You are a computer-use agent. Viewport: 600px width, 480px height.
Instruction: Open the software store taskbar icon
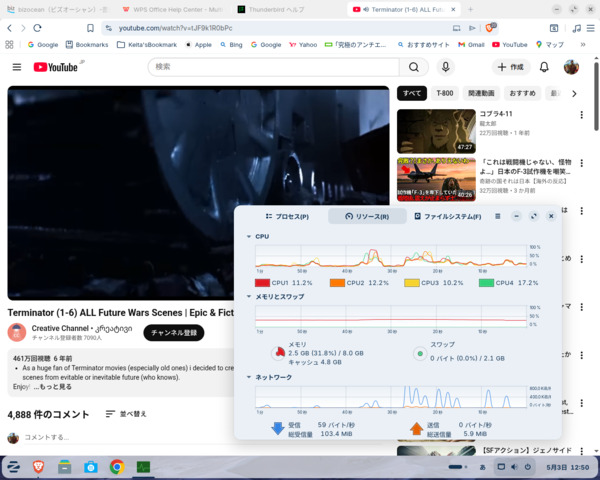click(x=91, y=467)
